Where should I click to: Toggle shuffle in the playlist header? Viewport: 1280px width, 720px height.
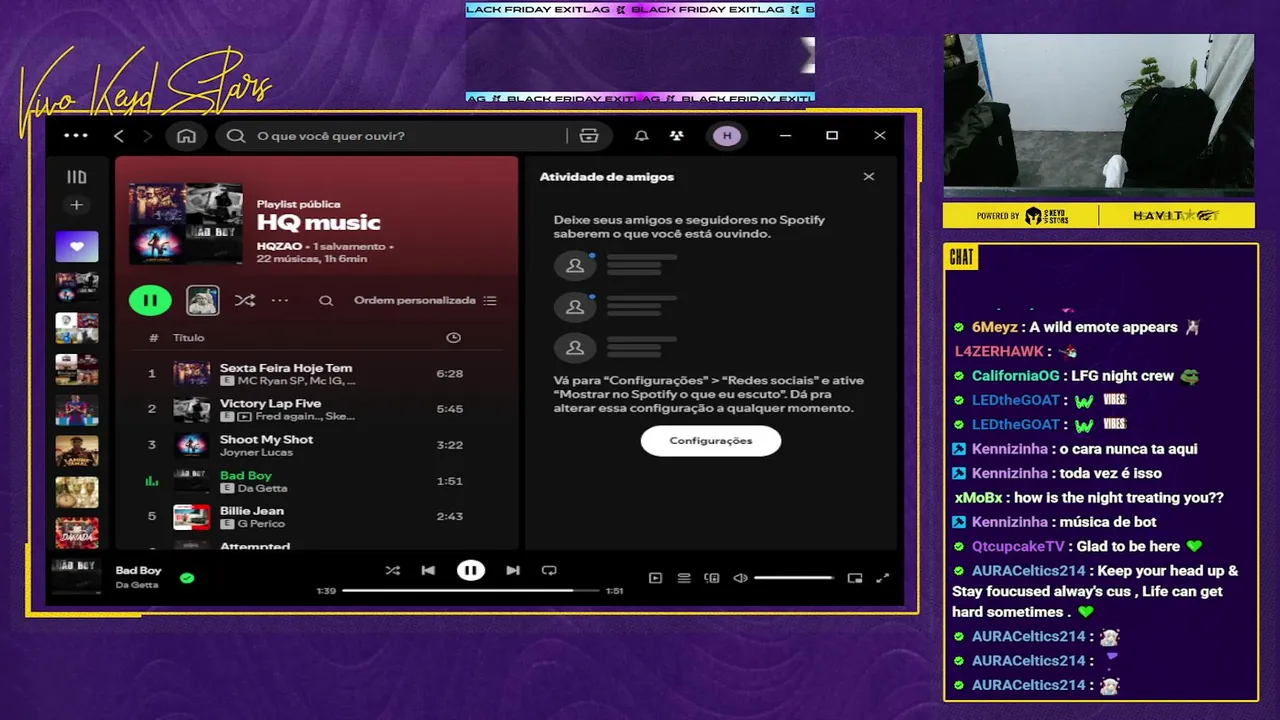click(x=244, y=300)
